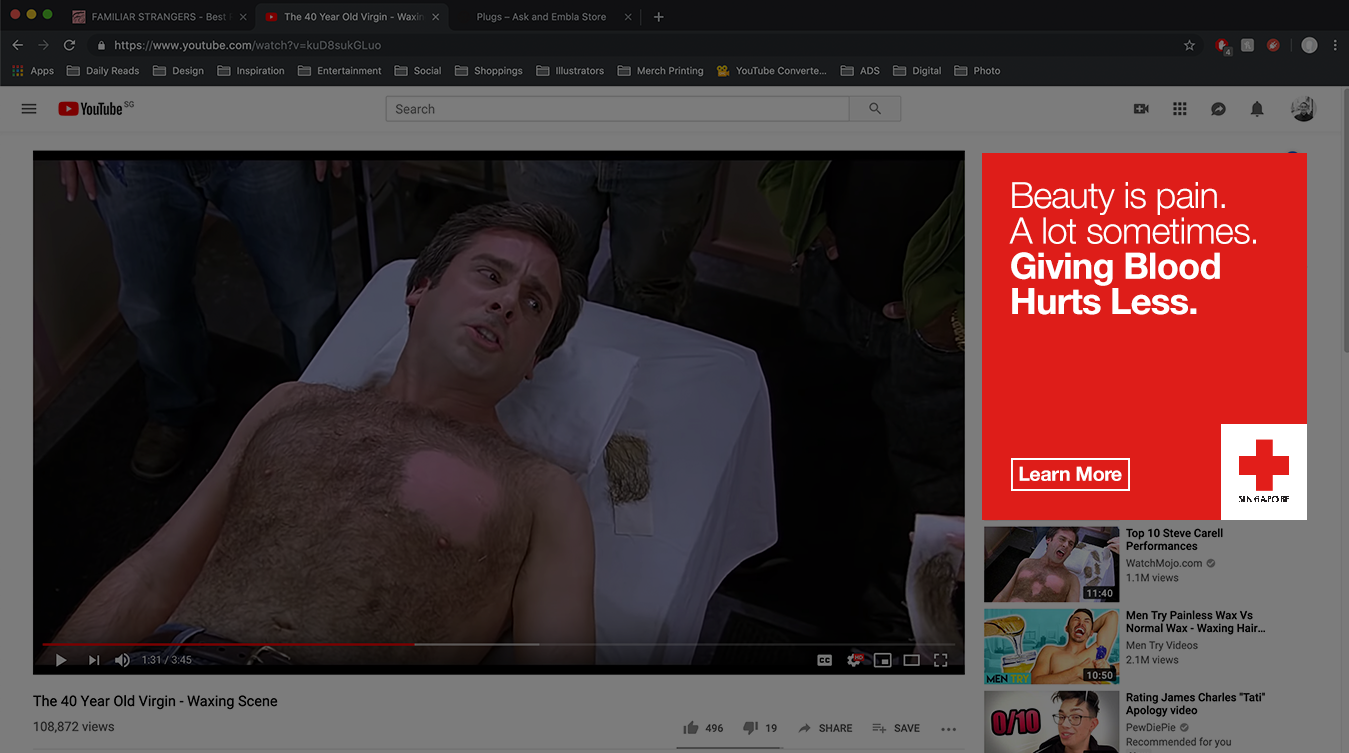Image resolution: width=1349 pixels, height=753 pixels.
Task: Open the Apps bookmarks shortcut
Action: point(33,71)
